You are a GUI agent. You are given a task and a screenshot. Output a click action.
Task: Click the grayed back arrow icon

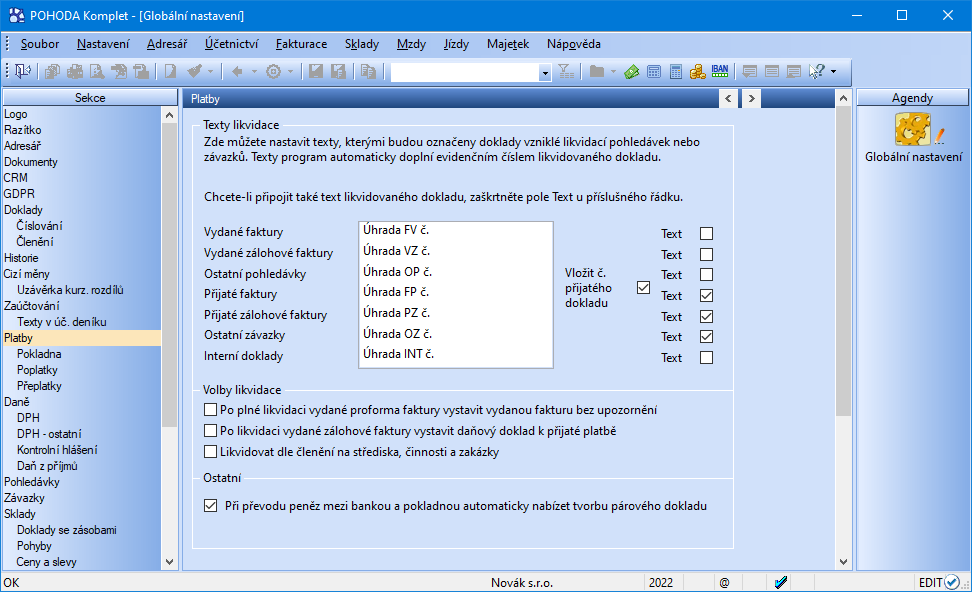click(x=237, y=72)
